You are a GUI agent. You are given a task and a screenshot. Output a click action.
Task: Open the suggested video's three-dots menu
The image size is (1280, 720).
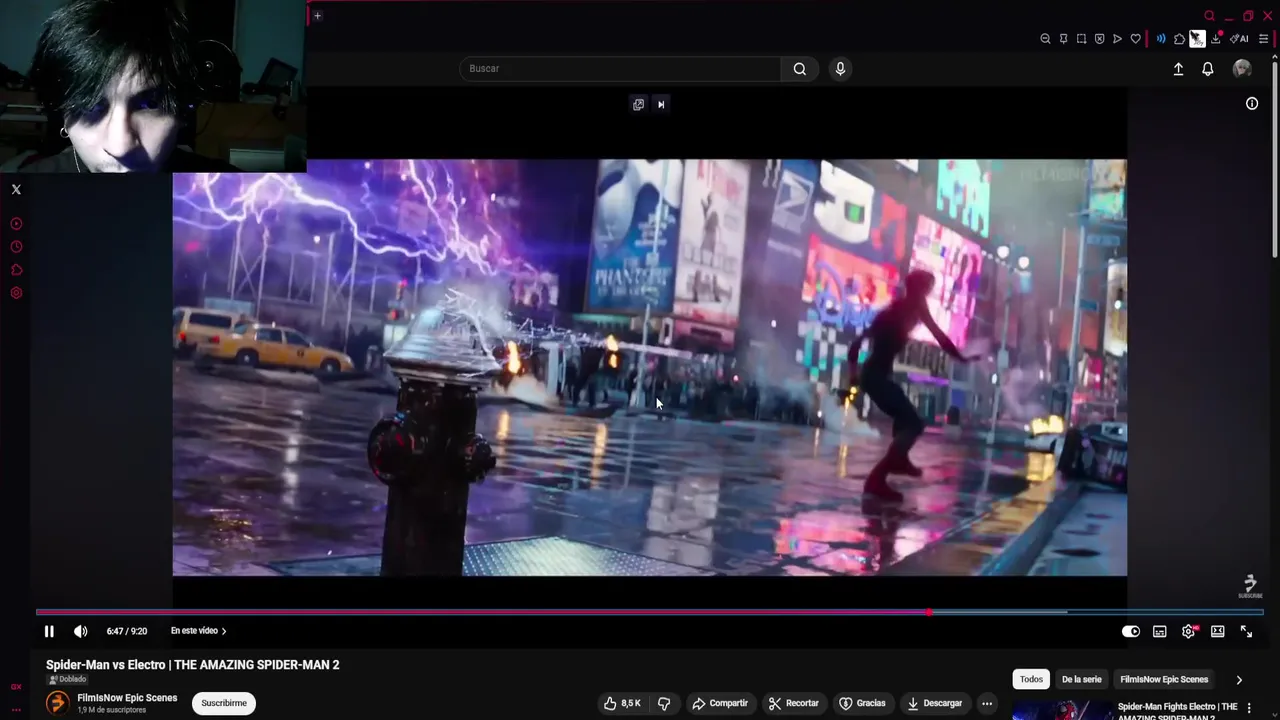pos(1249,708)
